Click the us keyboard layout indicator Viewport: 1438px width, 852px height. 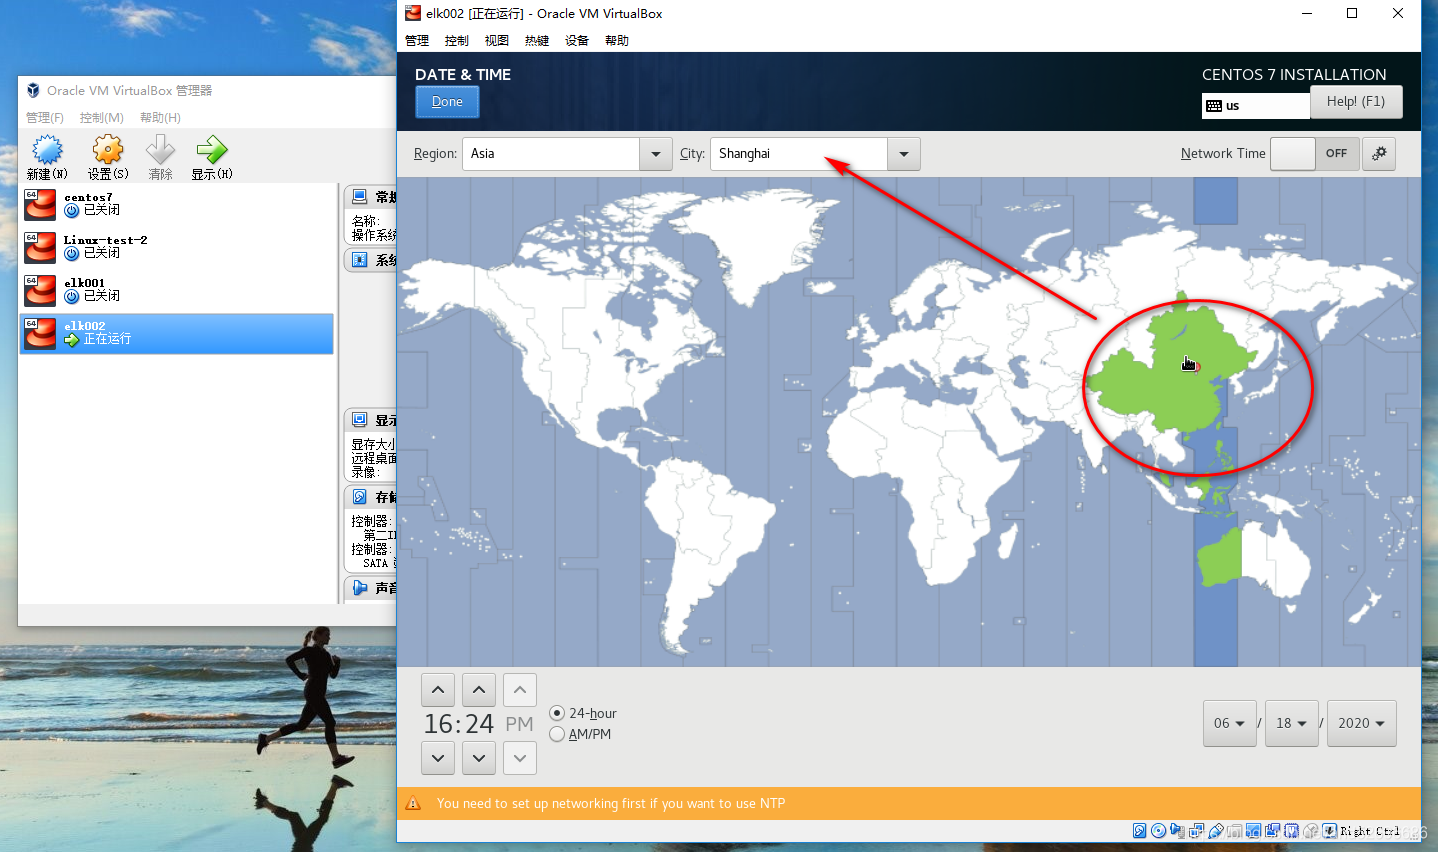1256,106
